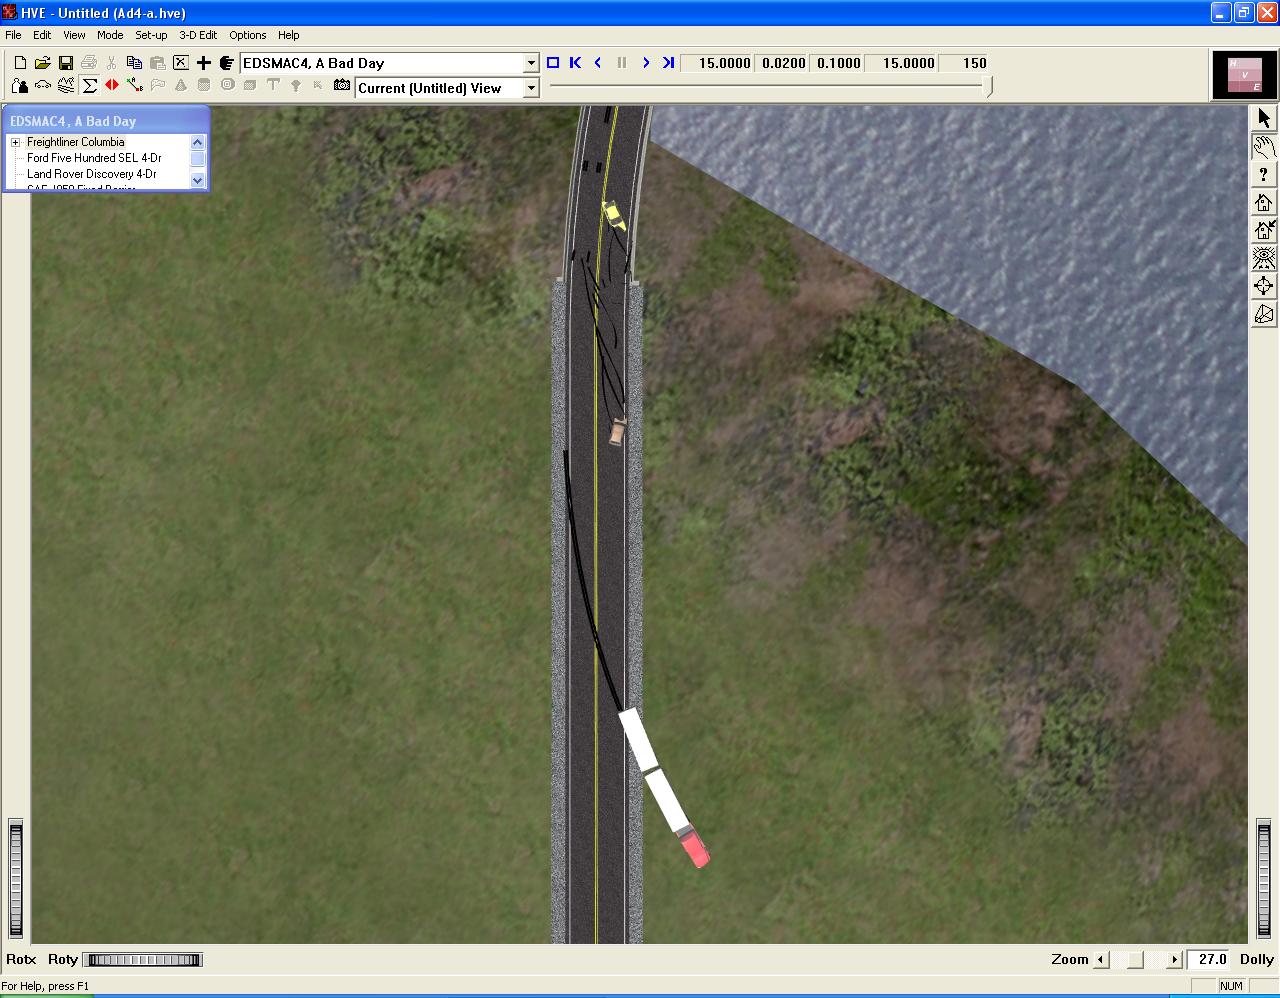Screen dimensions: 1280x998
Task: Open the 3-D Edit menu
Action: [198, 35]
